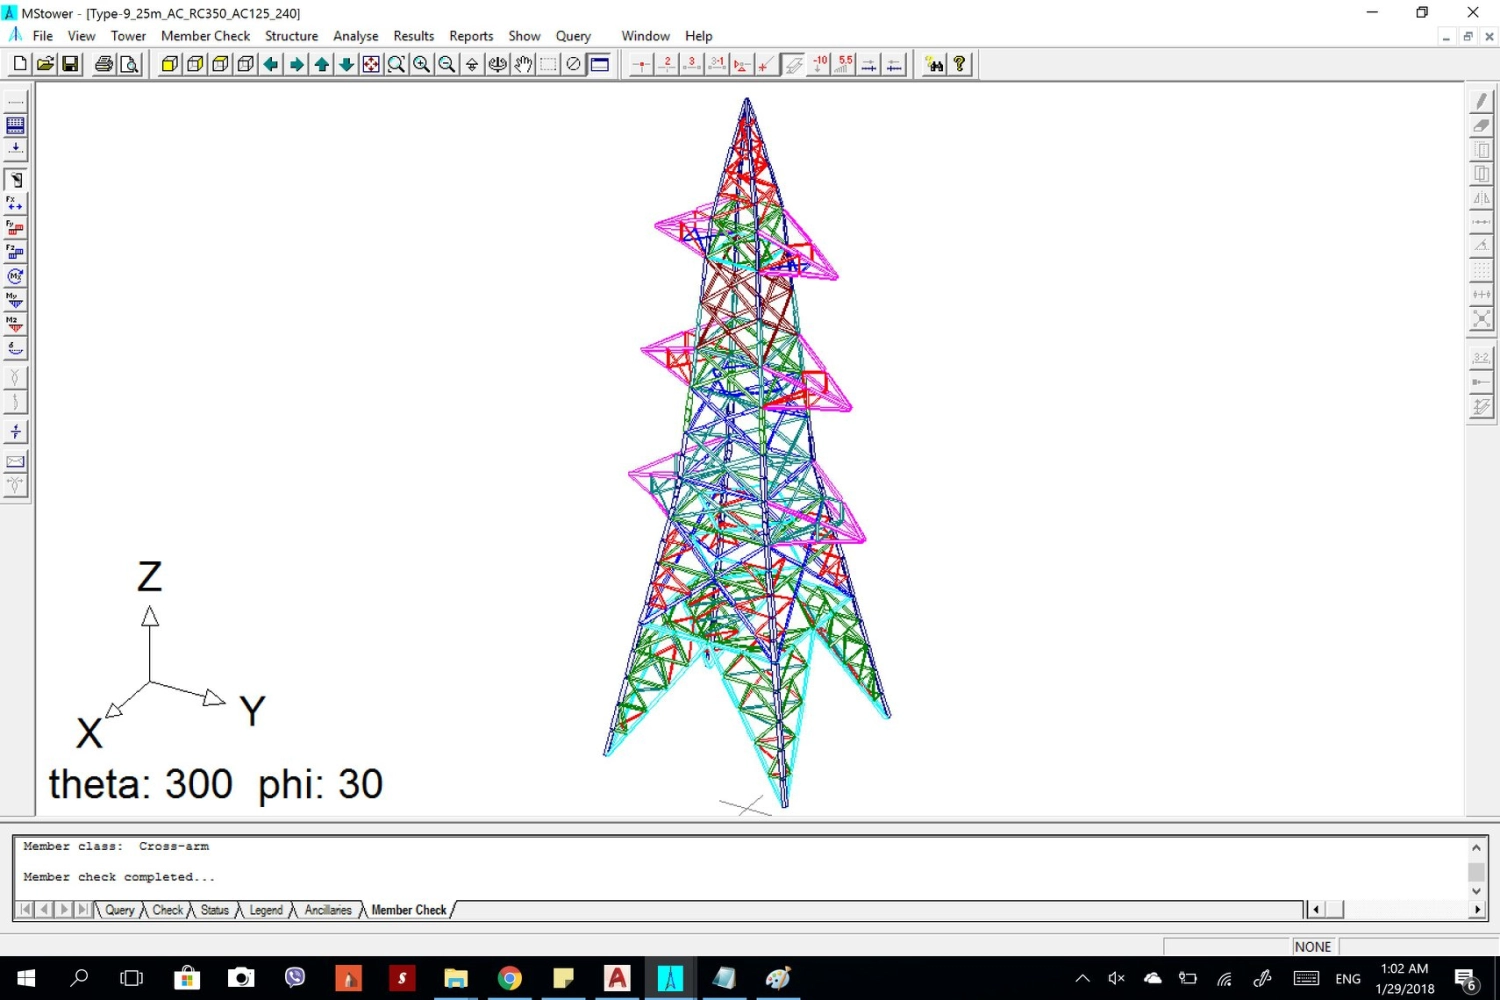
Task: Click the yellow question mark help icon
Action: tap(959, 64)
